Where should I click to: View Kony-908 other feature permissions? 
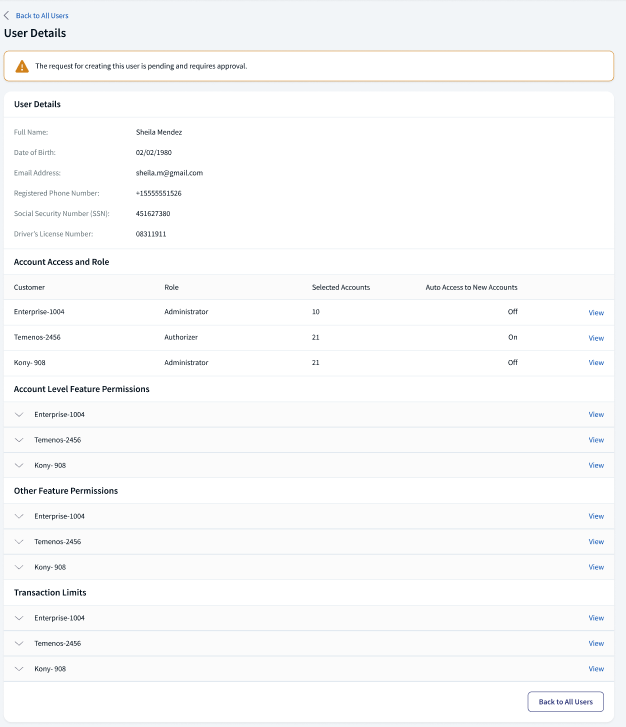click(596, 567)
